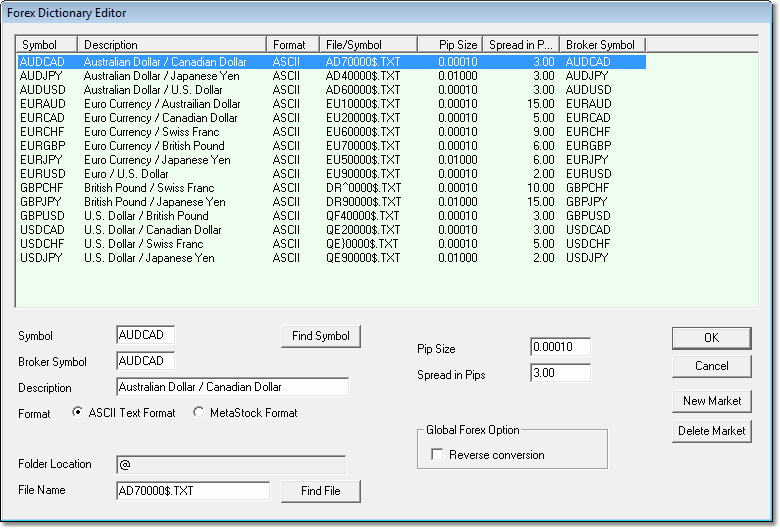
Task: Edit the Pip Size input field
Action: (560, 348)
